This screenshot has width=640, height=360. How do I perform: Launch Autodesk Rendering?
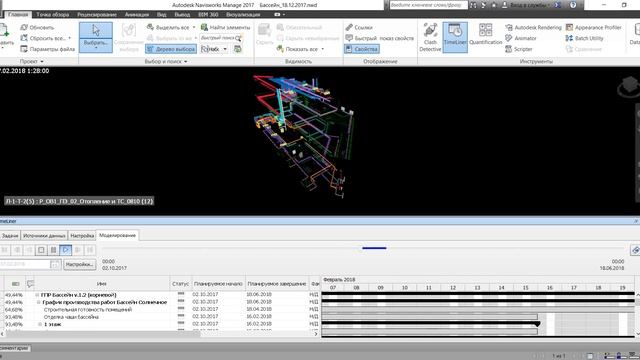[x=533, y=27]
